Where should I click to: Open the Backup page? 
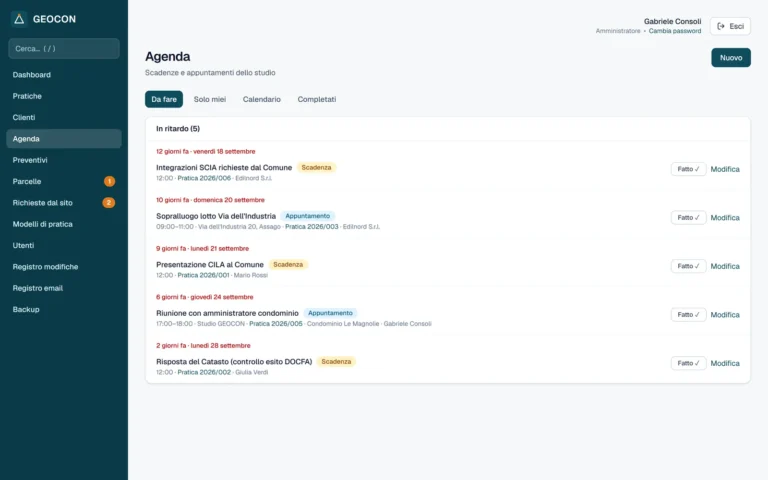coord(64,309)
